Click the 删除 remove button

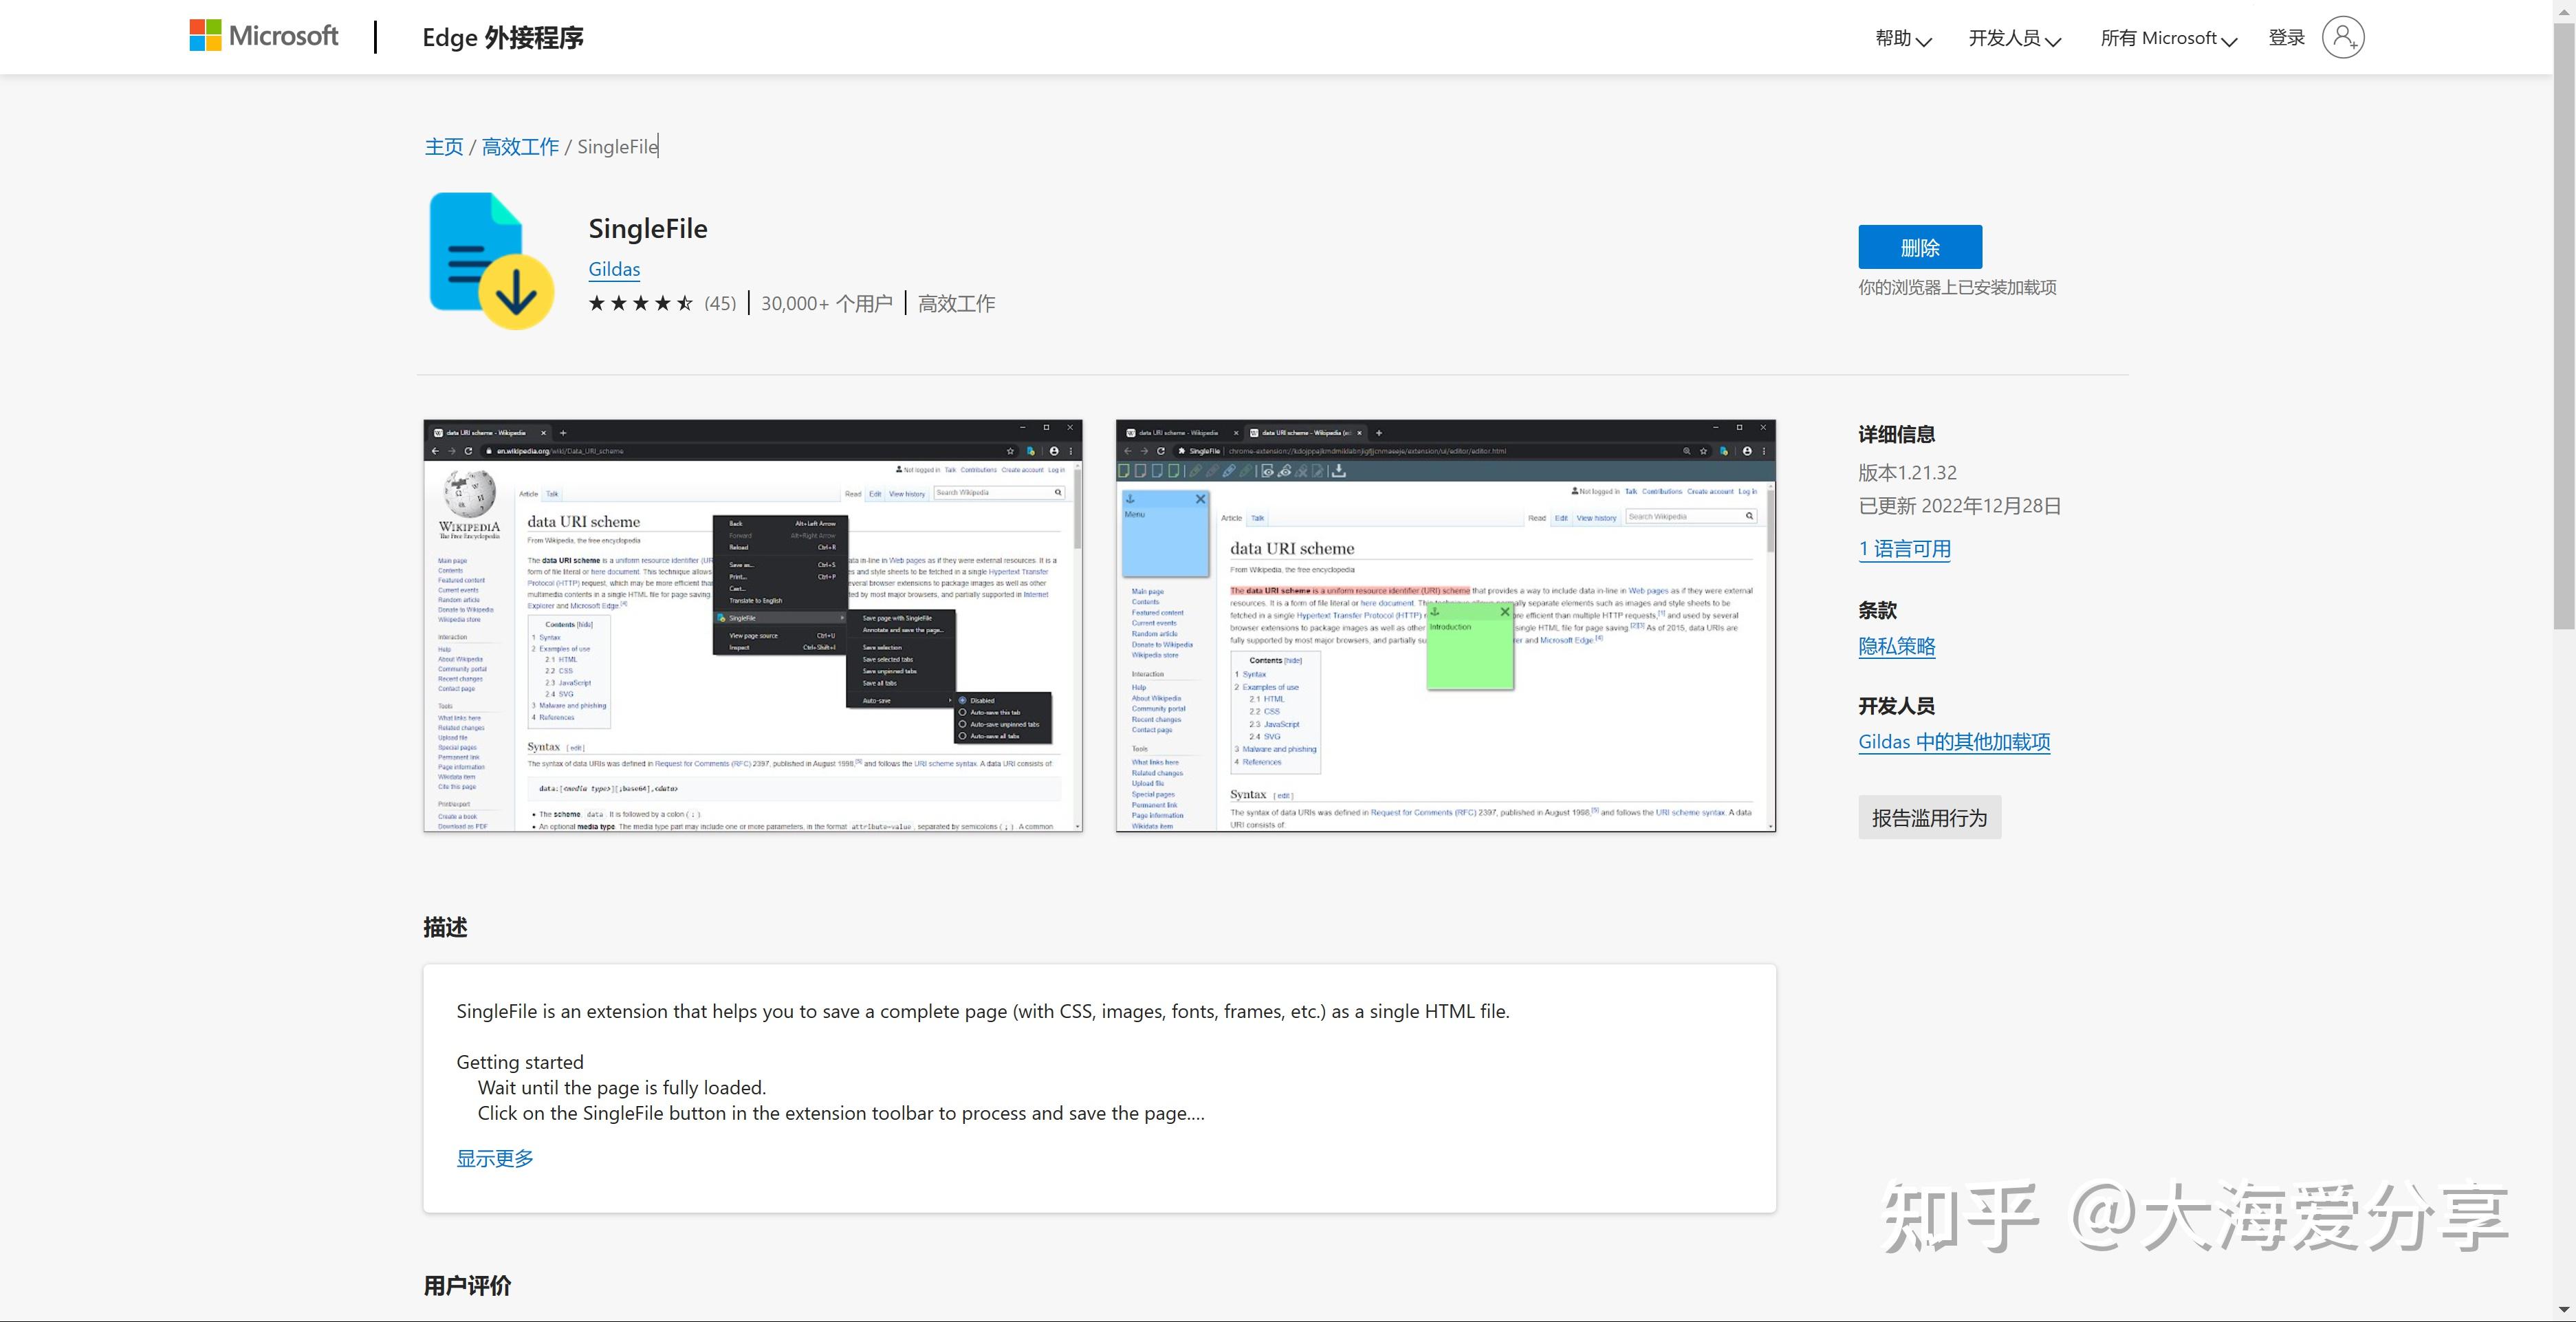(1919, 247)
